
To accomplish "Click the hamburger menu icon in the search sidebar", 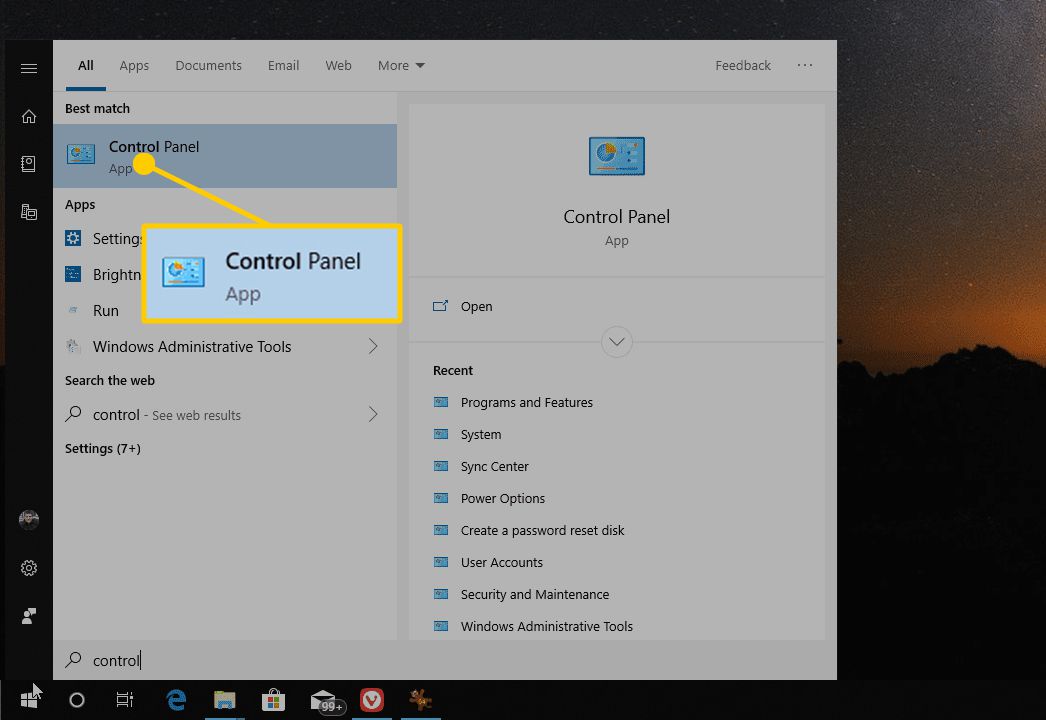I will point(29,68).
